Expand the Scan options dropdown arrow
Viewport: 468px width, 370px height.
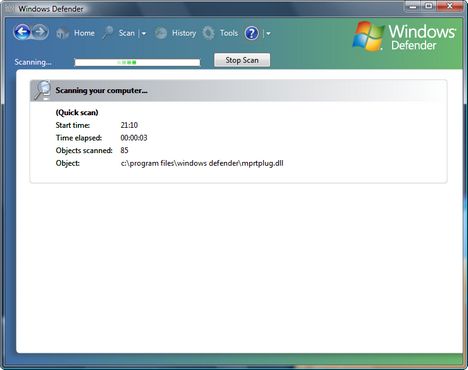(144, 34)
